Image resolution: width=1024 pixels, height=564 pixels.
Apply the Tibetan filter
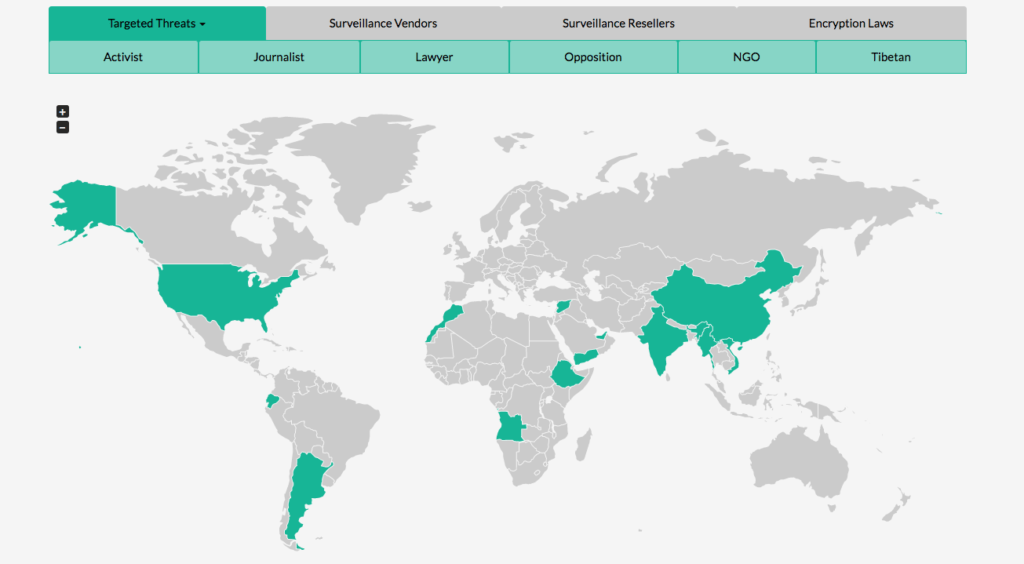click(892, 57)
